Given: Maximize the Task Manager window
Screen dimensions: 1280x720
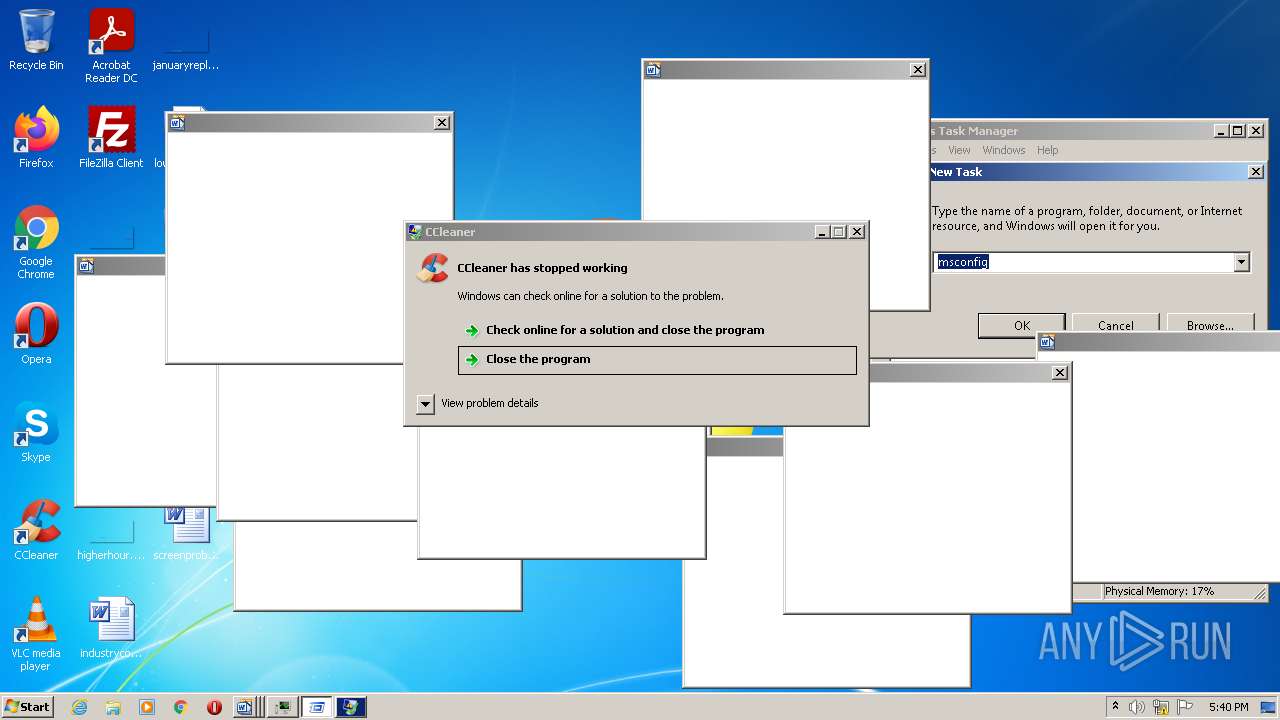Looking at the screenshot, I should pyautogui.click(x=1237, y=131).
